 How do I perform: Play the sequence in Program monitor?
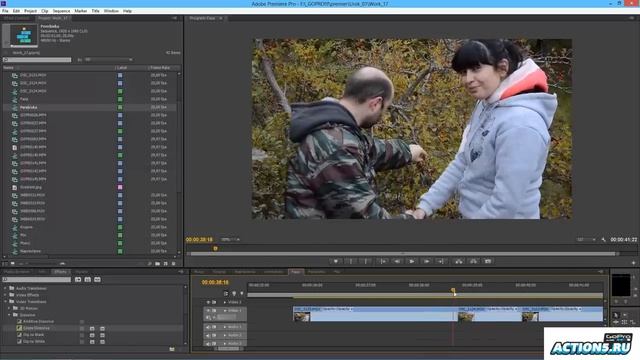(411, 262)
